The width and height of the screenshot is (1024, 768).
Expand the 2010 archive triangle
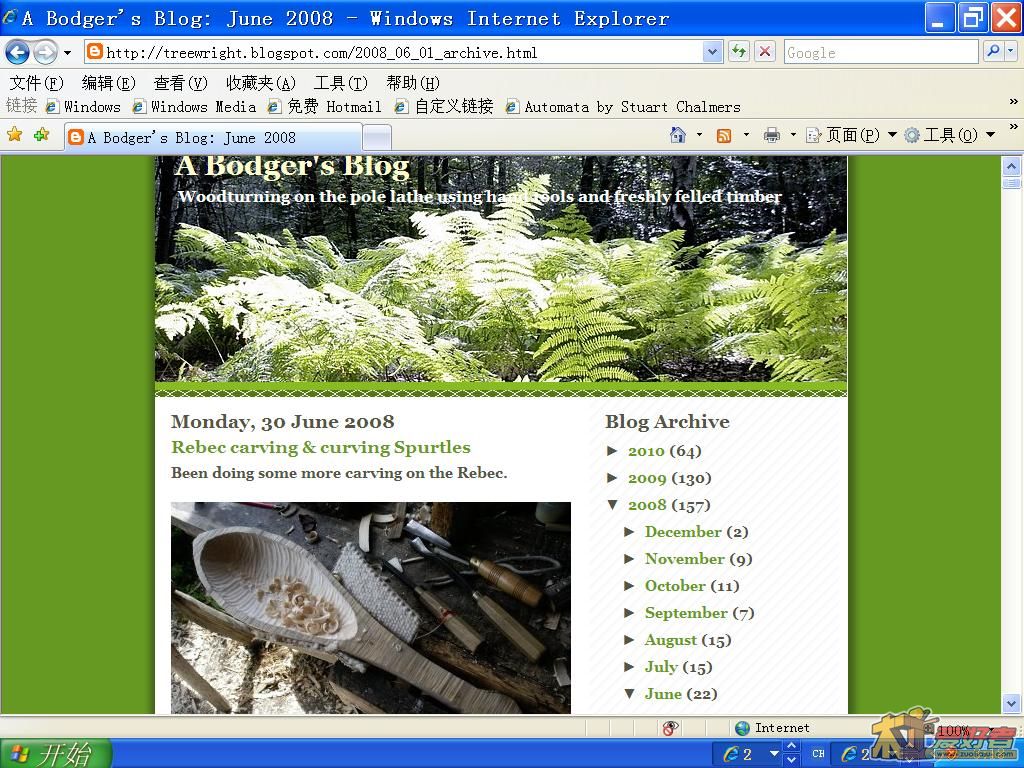[x=613, y=451]
